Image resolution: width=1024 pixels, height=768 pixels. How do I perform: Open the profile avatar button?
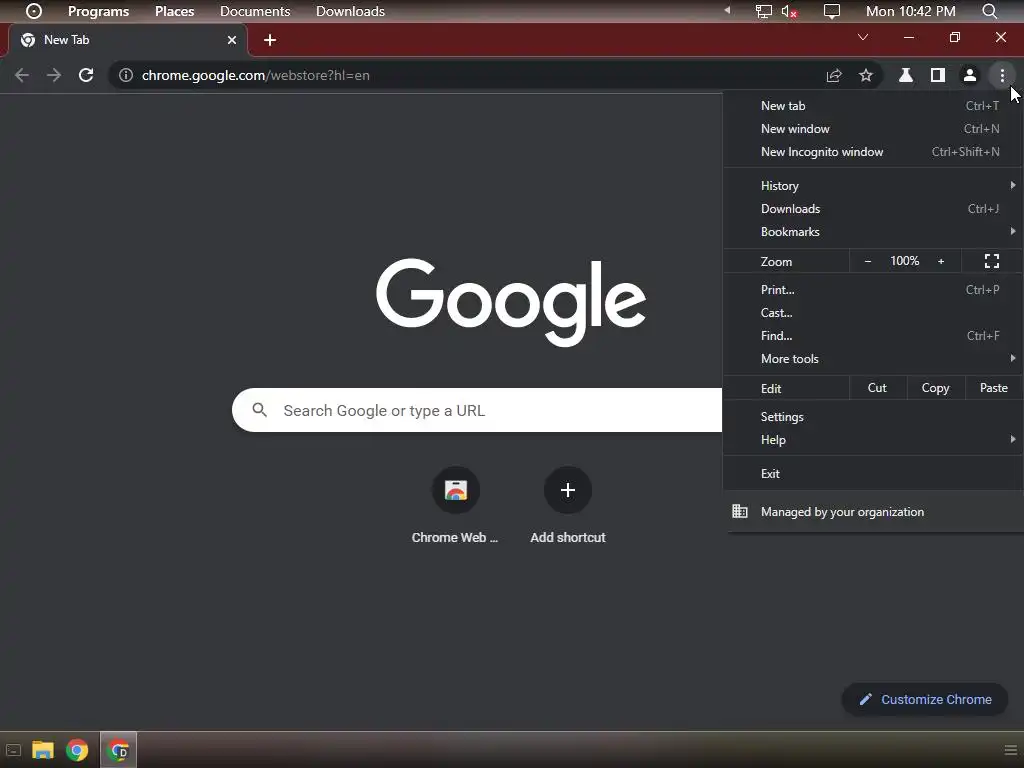coord(970,75)
